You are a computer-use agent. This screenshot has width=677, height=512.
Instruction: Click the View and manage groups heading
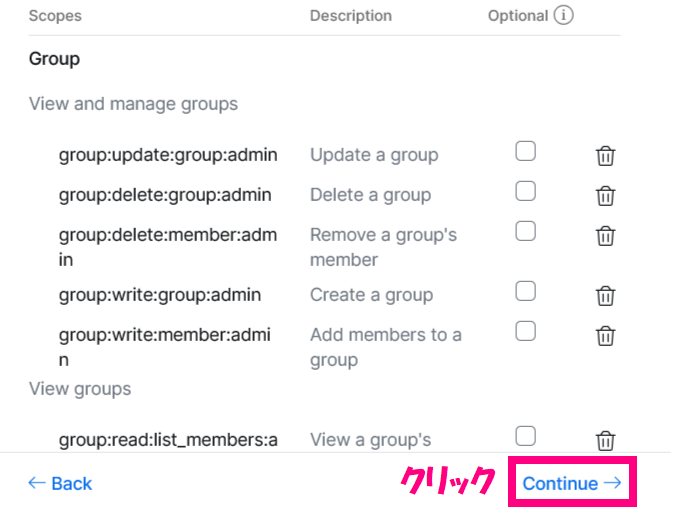point(133,104)
